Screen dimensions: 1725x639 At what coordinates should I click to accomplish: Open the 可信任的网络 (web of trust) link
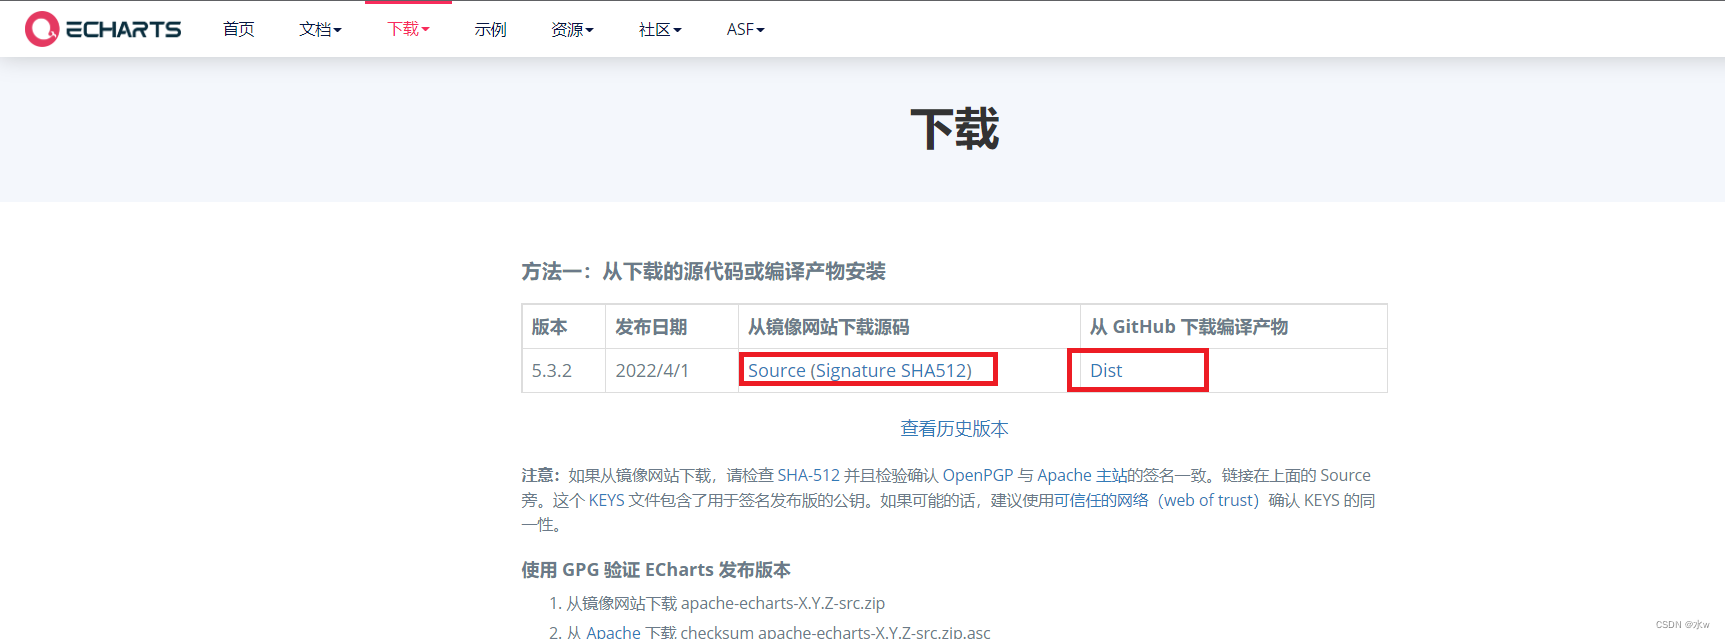pyautogui.click(x=1156, y=500)
